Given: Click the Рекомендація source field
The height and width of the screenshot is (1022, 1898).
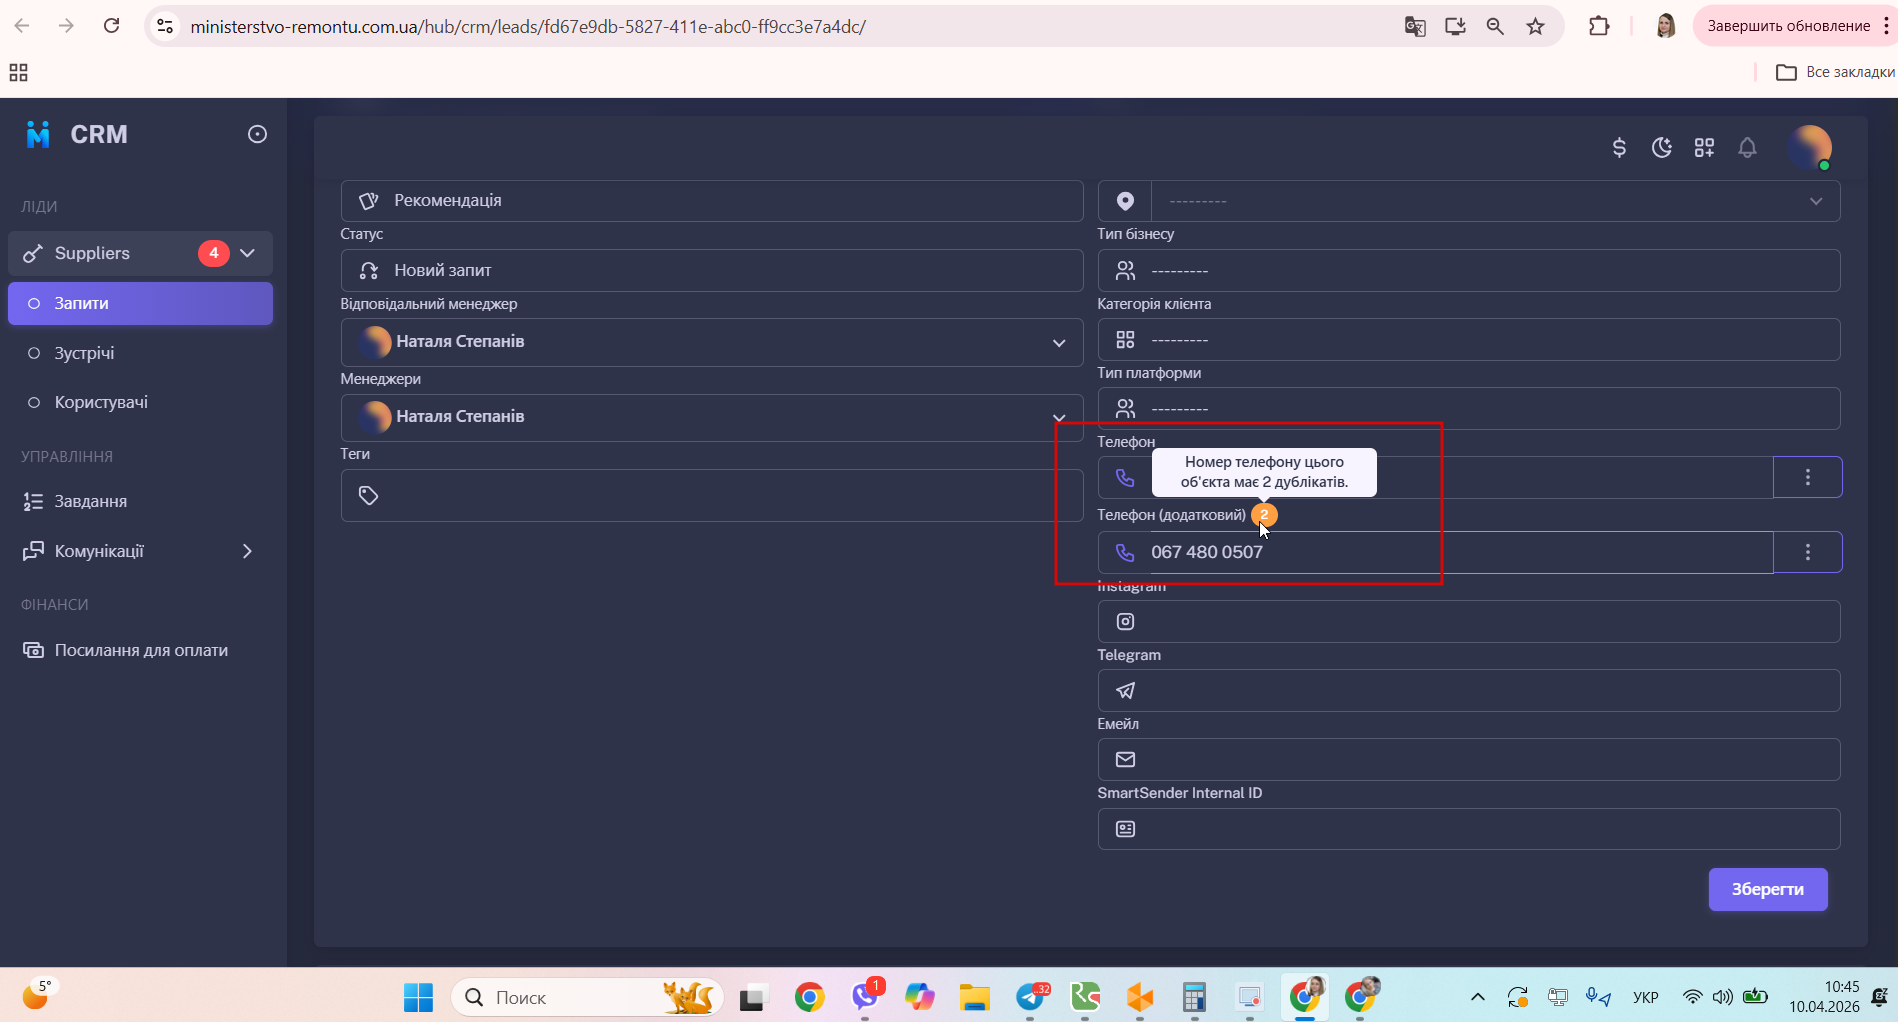Looking at the screenshot, I should (712, 200).
